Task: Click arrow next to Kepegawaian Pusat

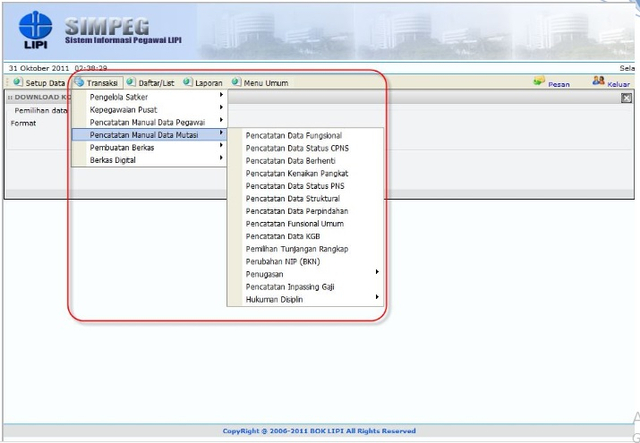Action: (x=221, y=107)
